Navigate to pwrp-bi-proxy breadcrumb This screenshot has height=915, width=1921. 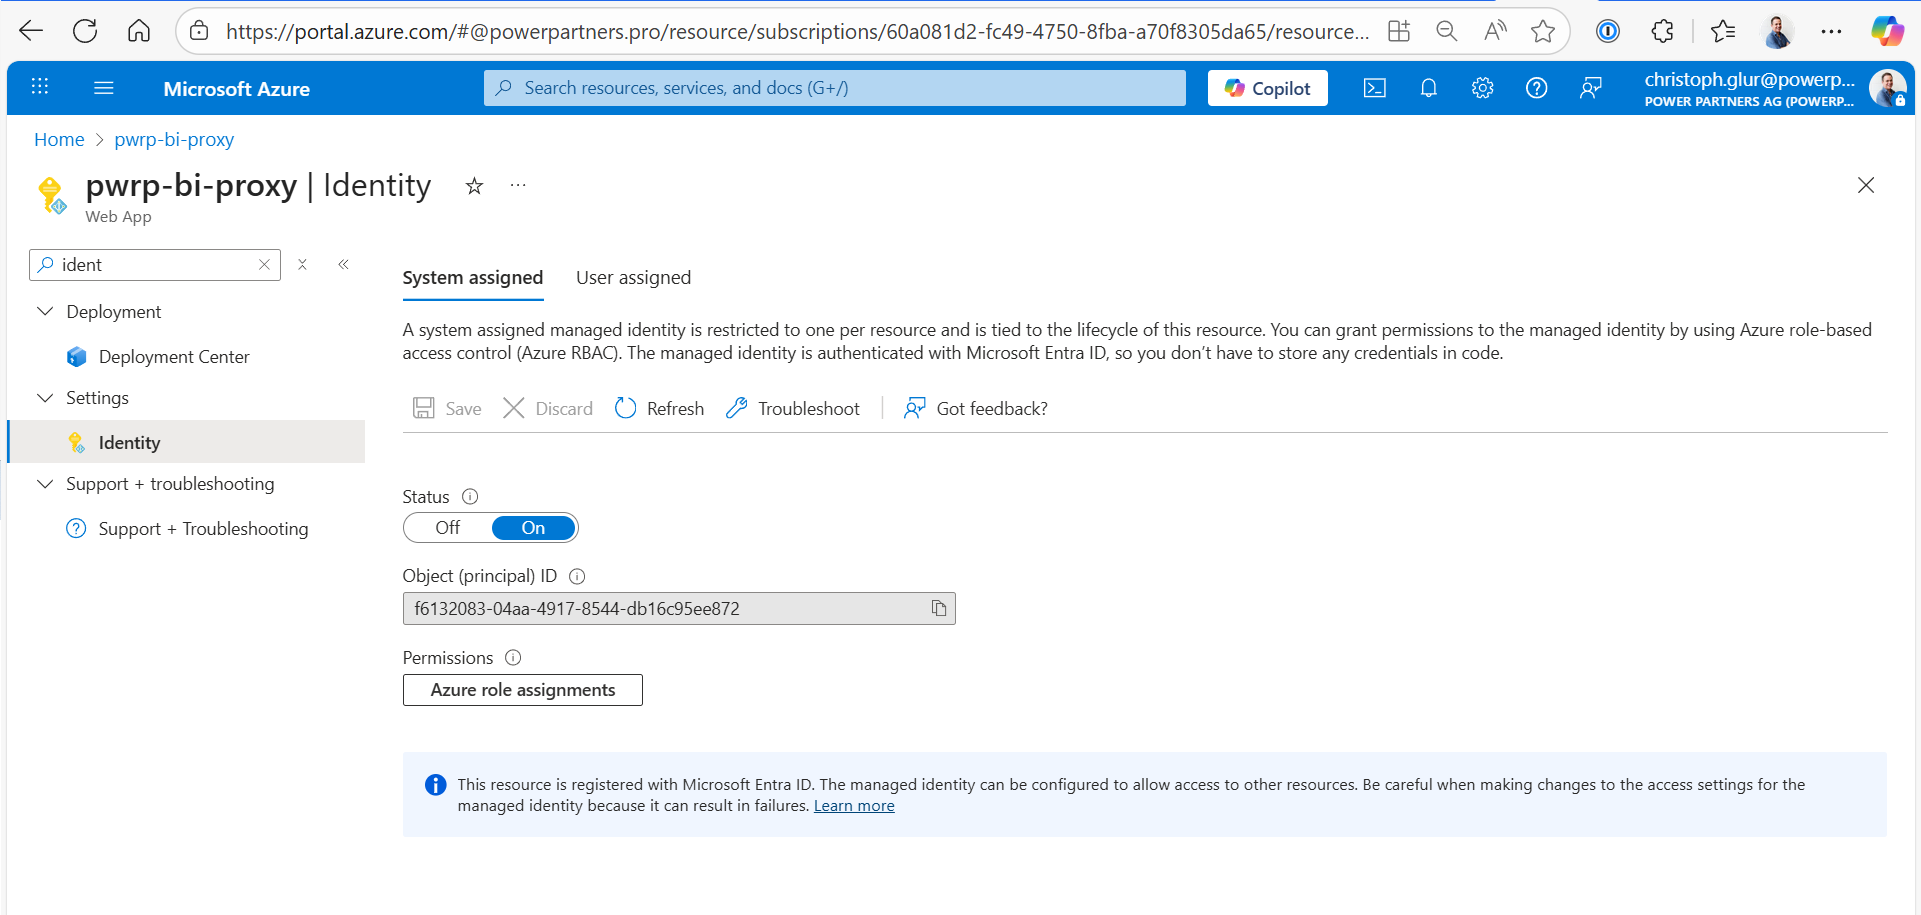tap(174, 140)
